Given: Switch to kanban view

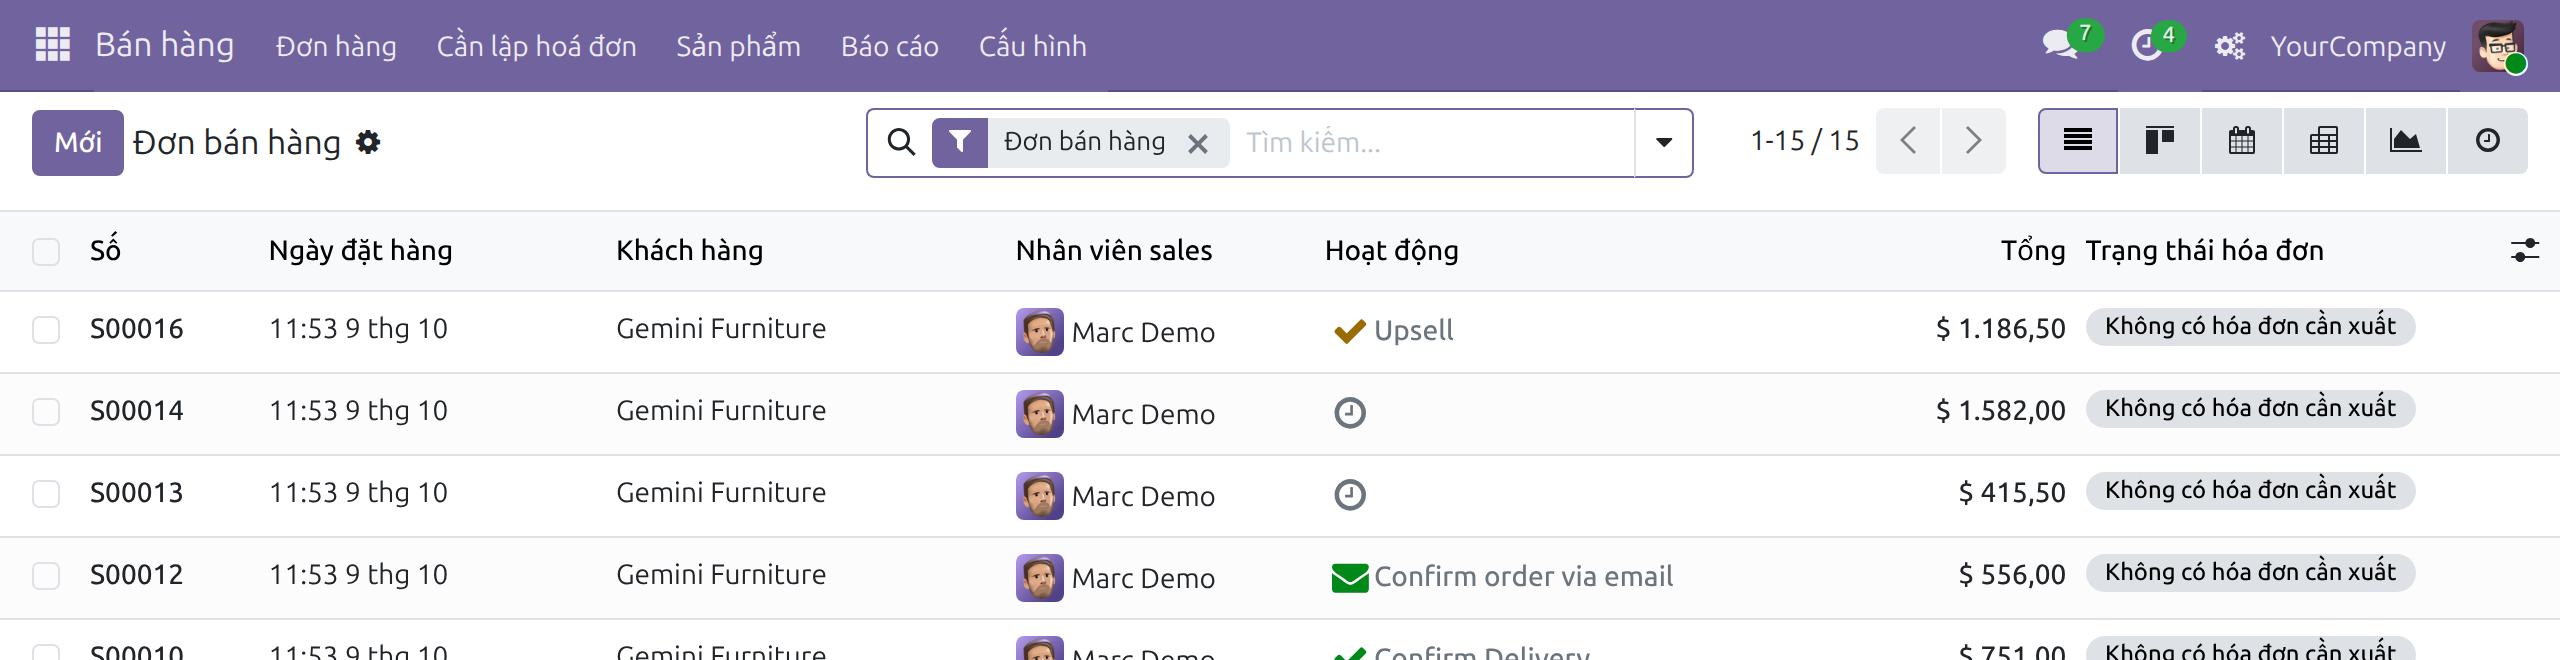Looking at the screenshot, I should pos(2160,141).
